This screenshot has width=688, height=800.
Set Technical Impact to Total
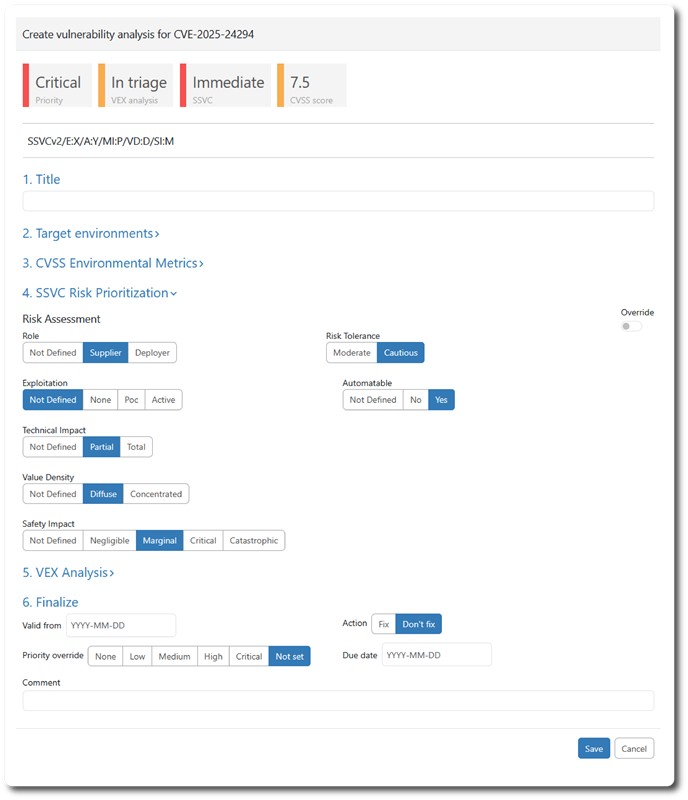point(136,446)
